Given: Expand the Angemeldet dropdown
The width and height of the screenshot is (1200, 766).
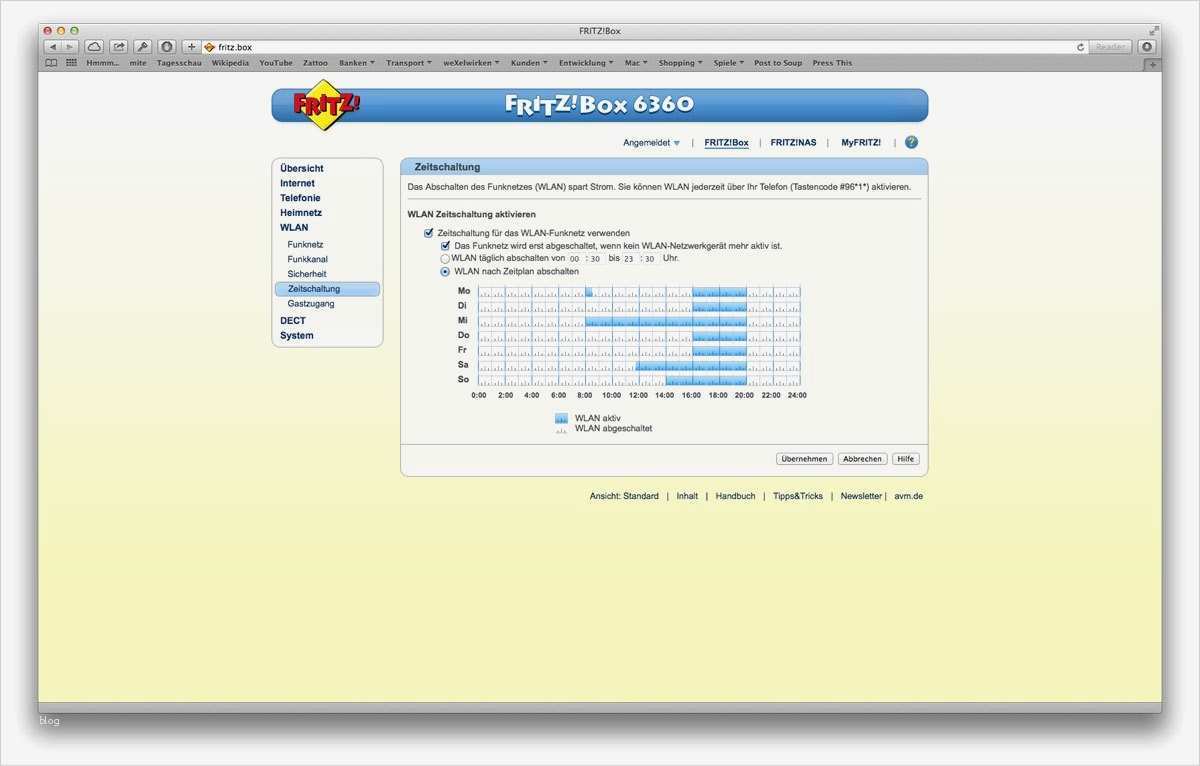Looking at the screenshot, I should [651, 143].
